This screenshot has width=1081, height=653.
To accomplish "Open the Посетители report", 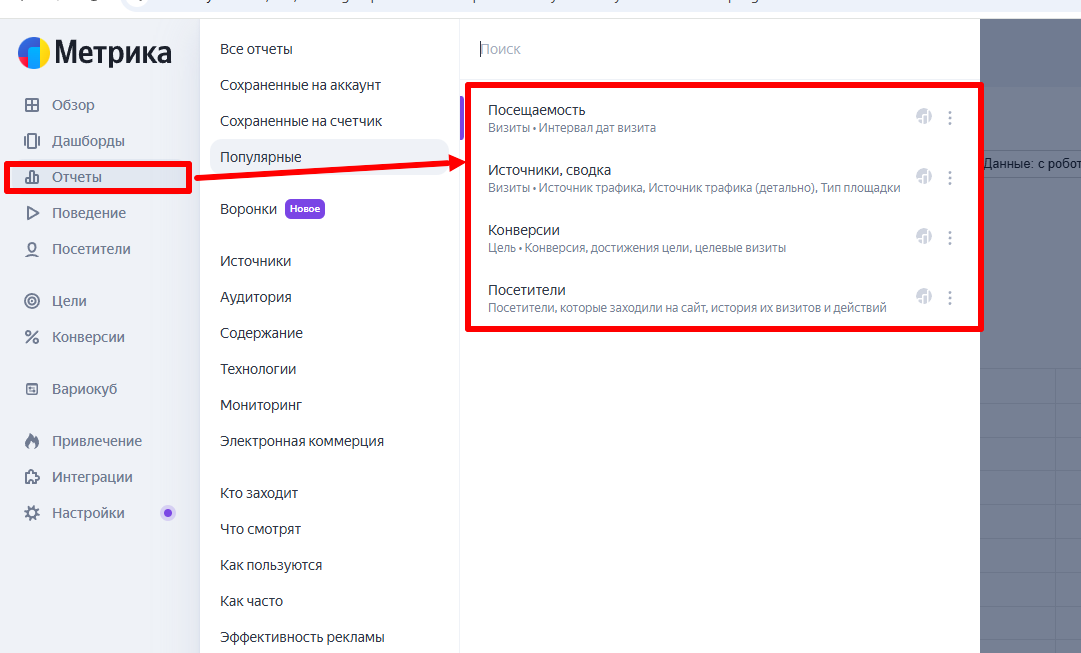I will point(526,290).
